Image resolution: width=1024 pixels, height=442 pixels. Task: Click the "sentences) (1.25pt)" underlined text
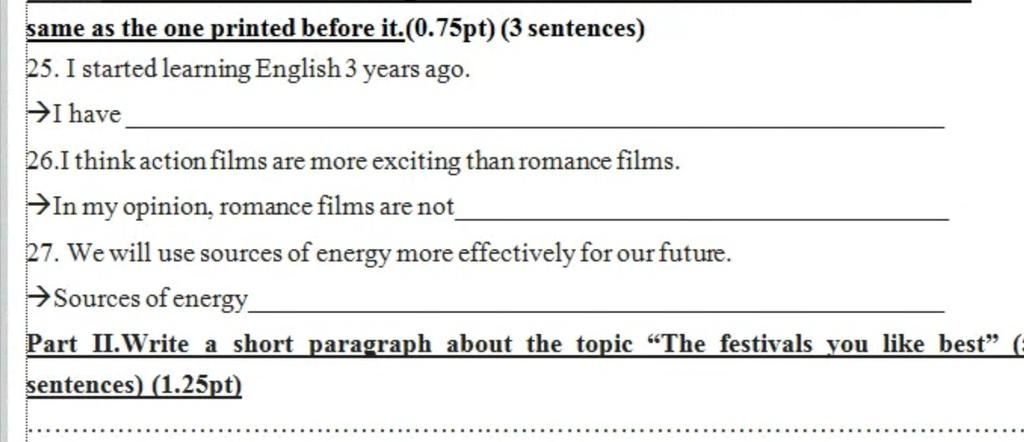[x=134, y=386]
